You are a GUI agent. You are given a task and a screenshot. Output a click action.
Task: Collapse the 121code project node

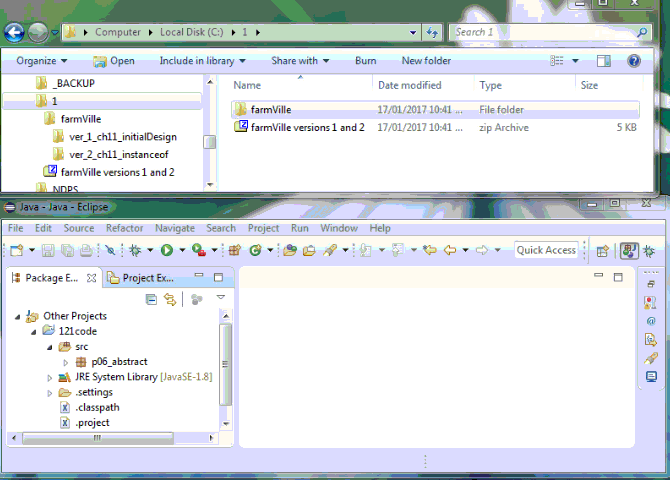34,332
